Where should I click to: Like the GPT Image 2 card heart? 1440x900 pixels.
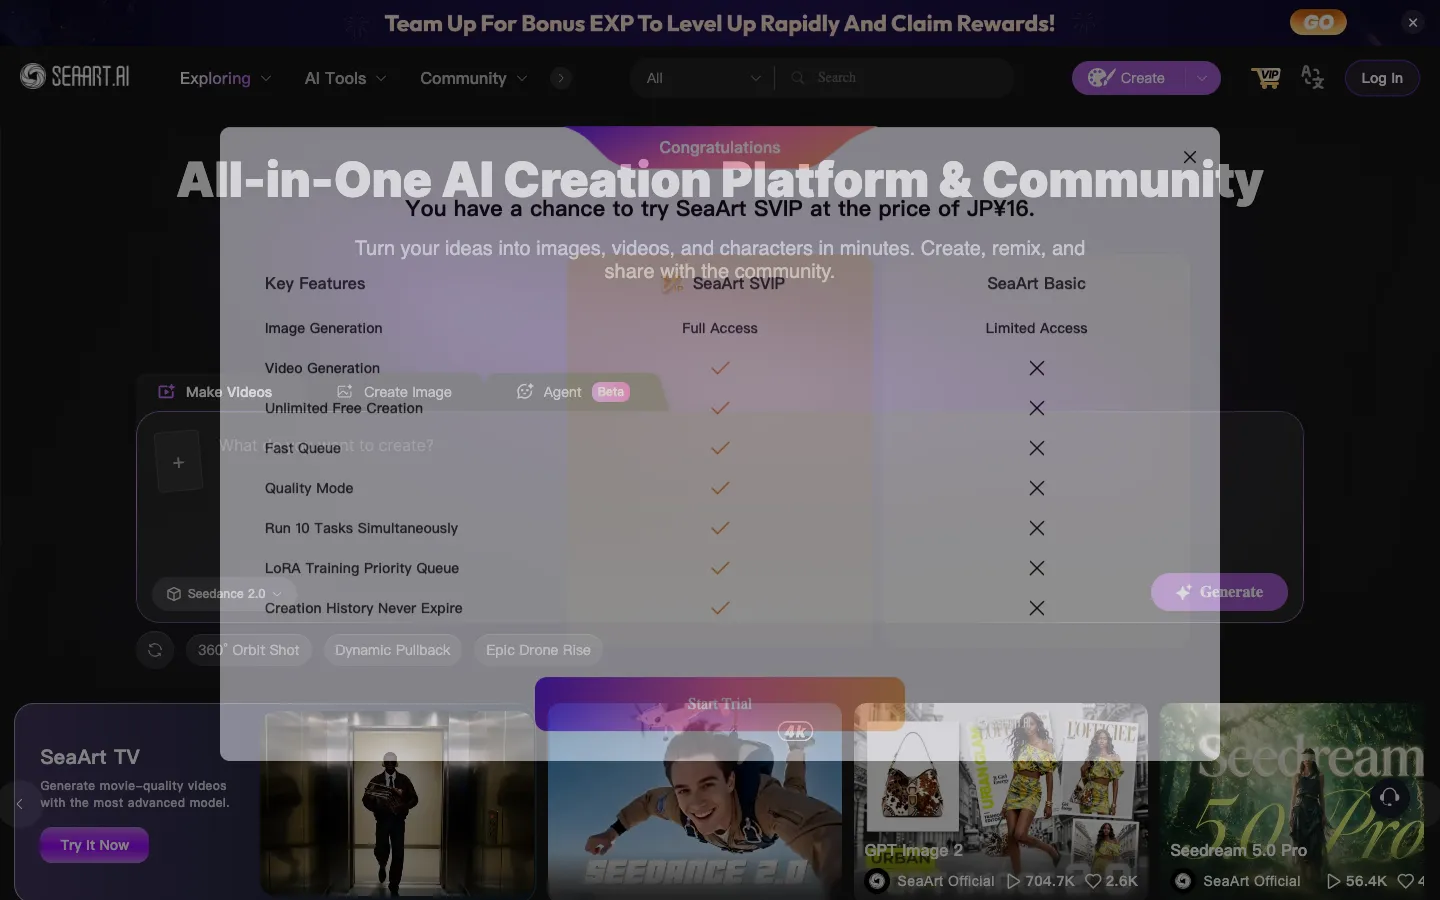[1093, 881]
